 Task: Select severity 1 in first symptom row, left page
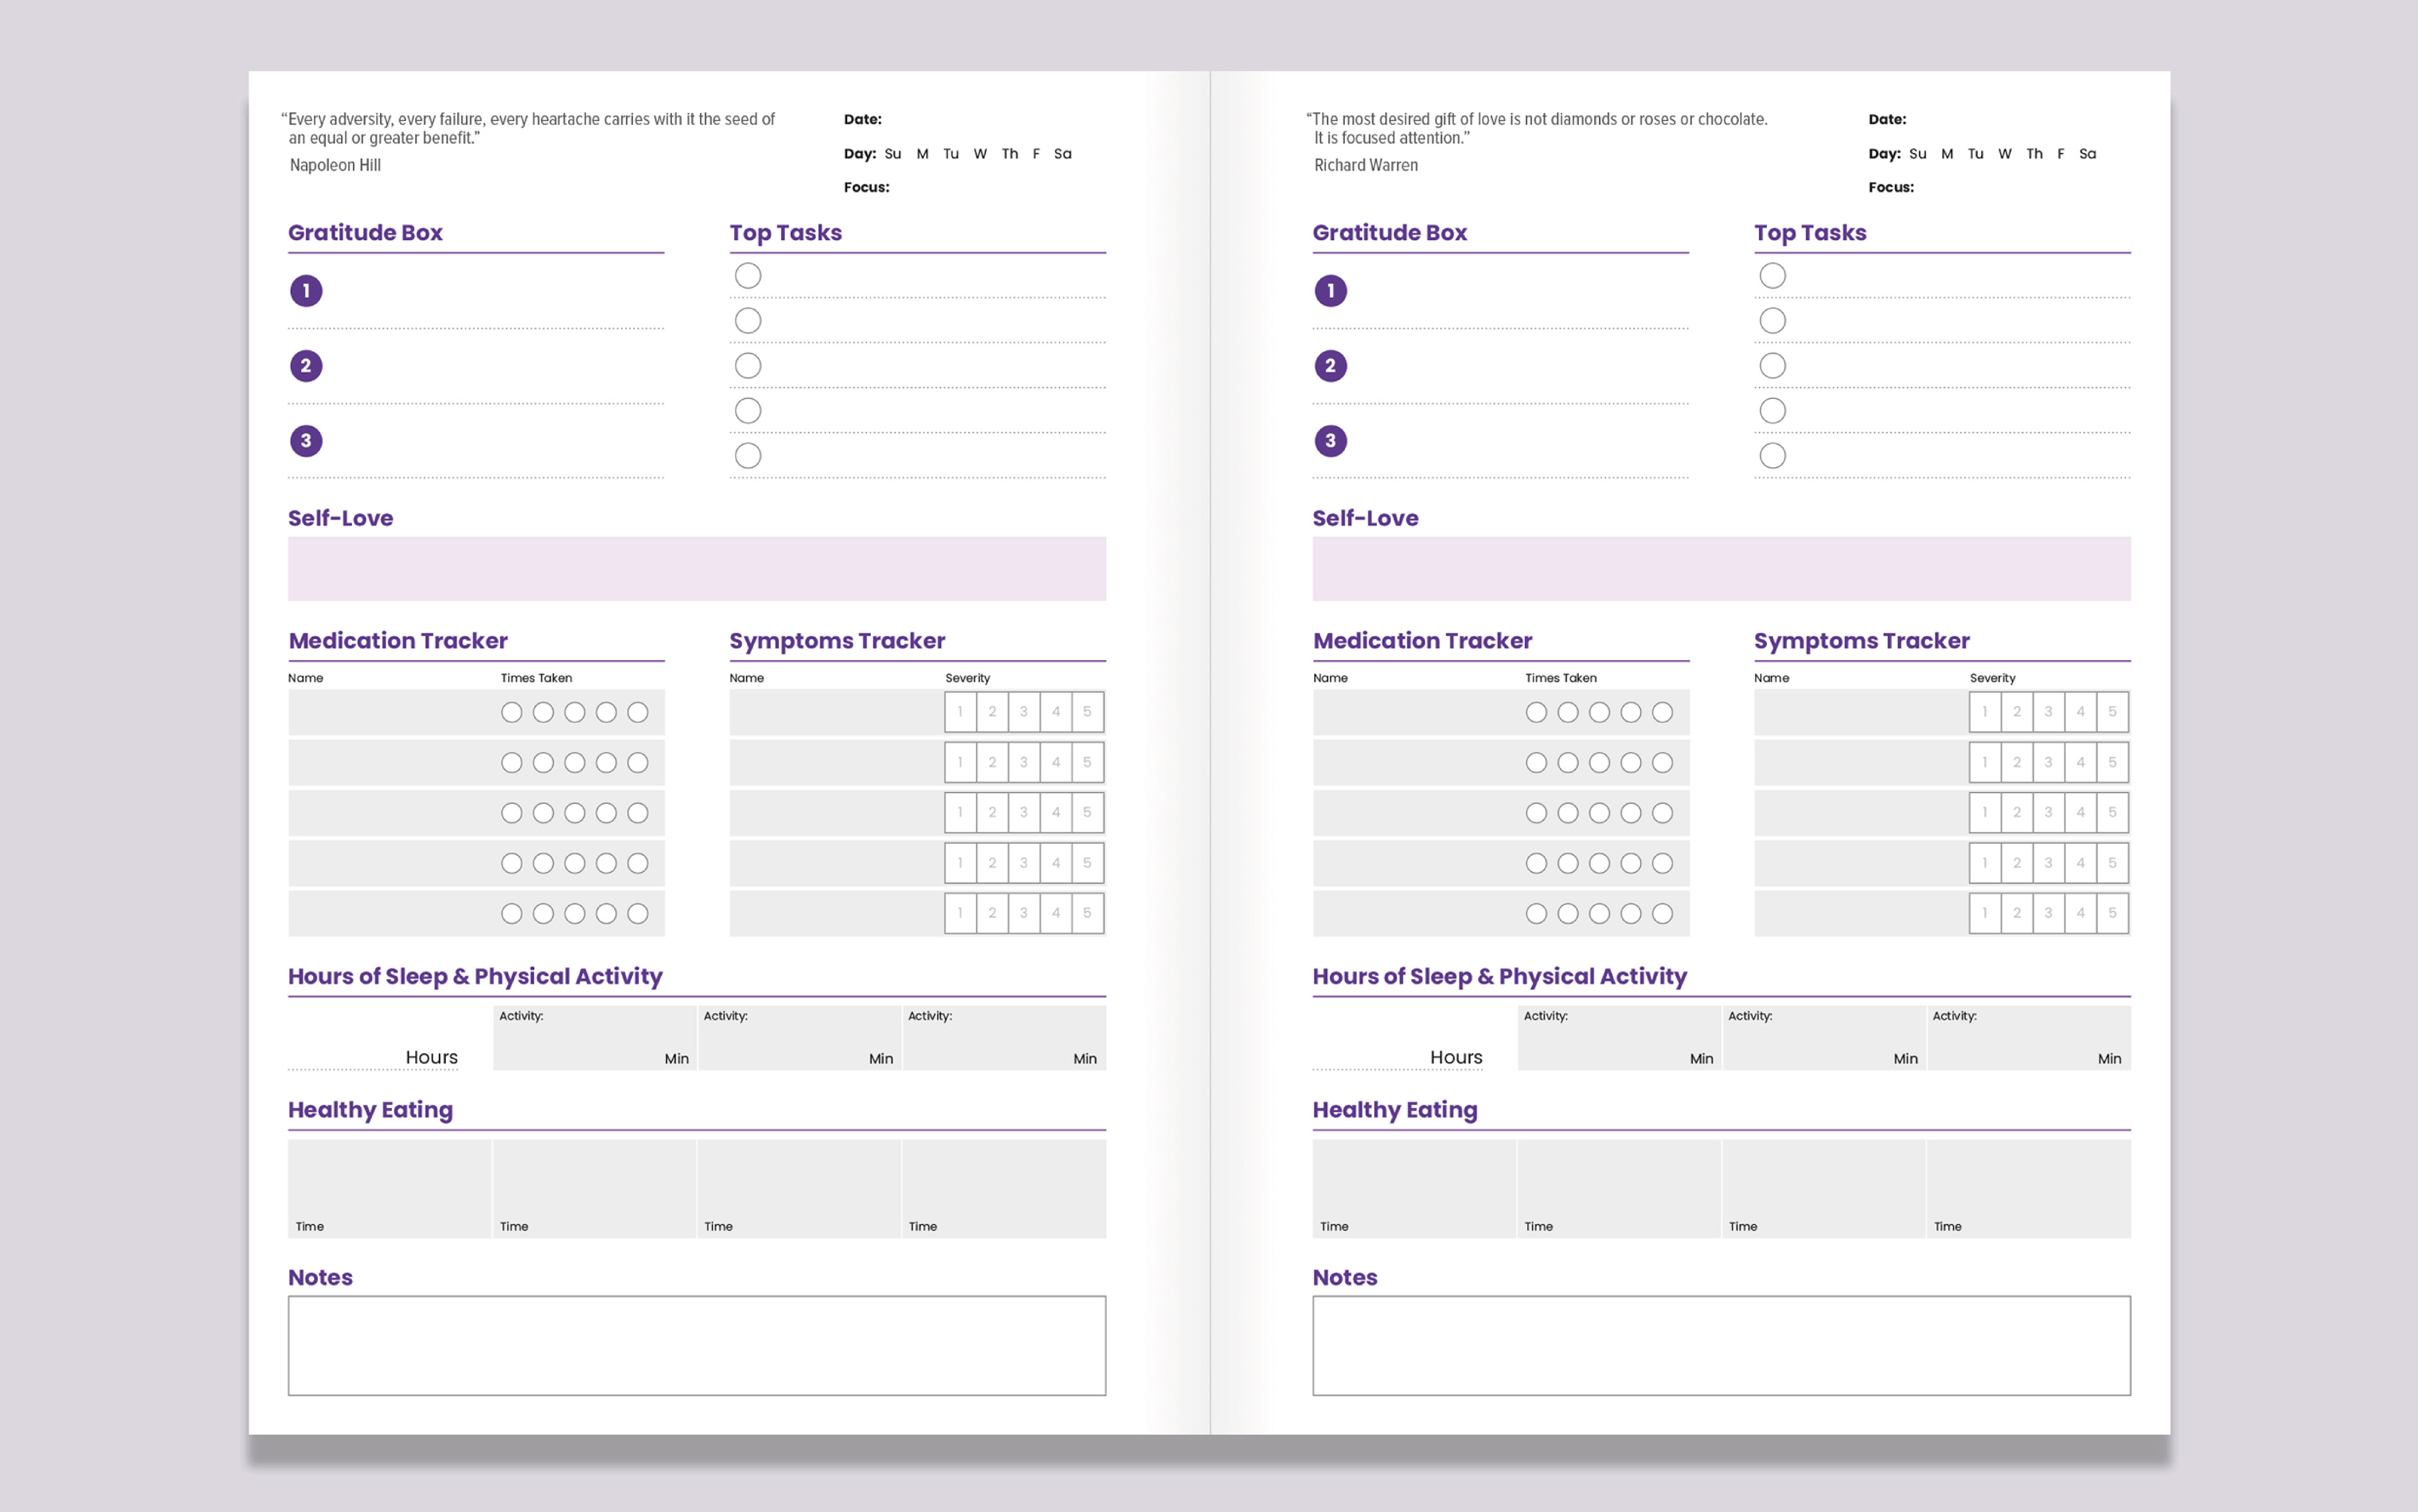(960, 712)
